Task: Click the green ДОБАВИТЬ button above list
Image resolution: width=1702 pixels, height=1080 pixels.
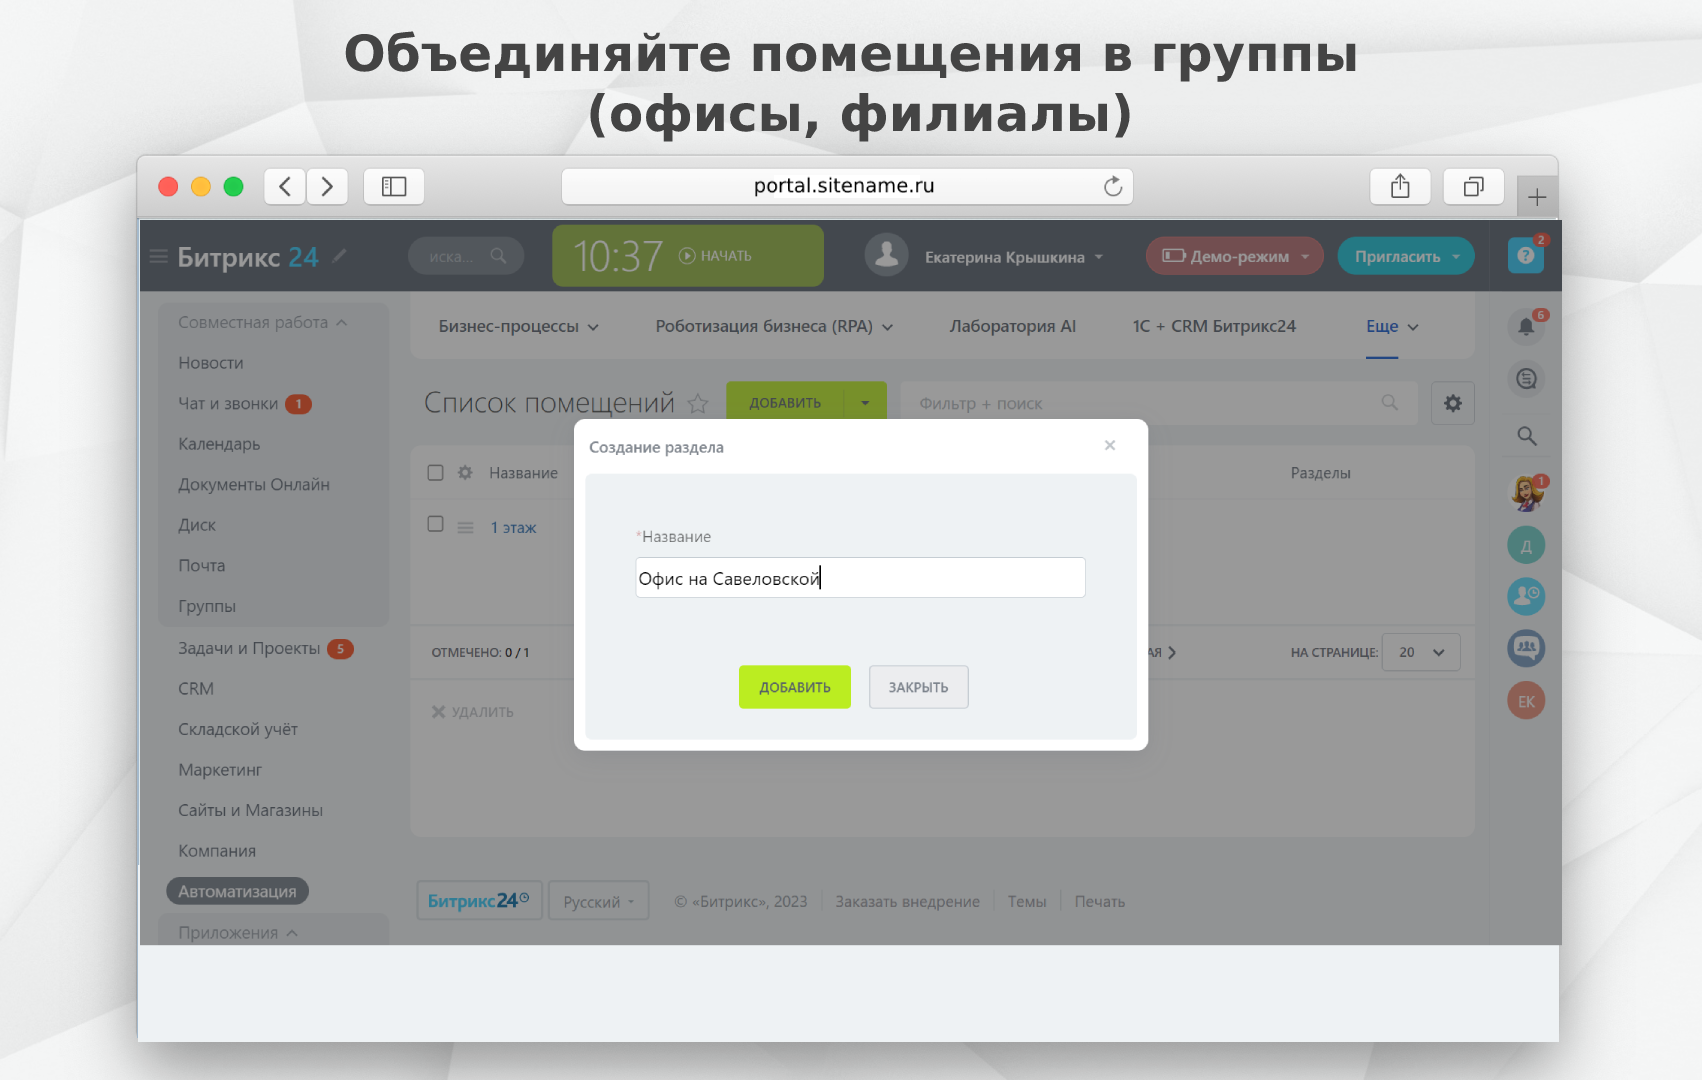Action: tap(785, 403)
